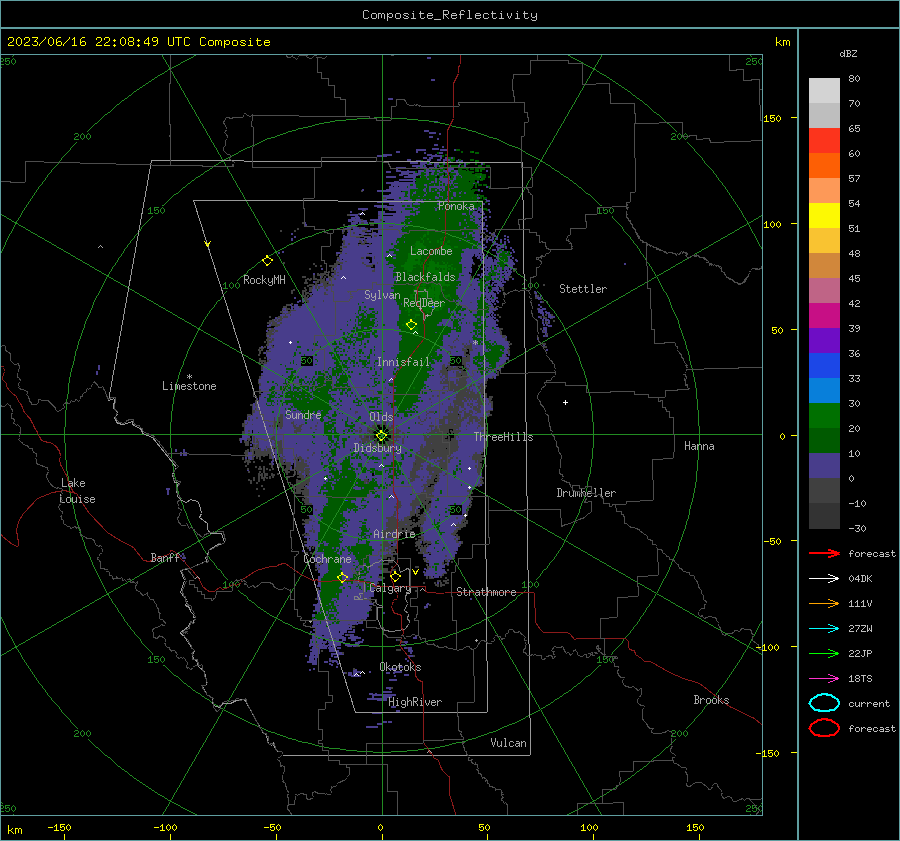Click the green 22JP arrow icon
The width and height of the screenshot is (900, 841).
(x=824, y=653)
